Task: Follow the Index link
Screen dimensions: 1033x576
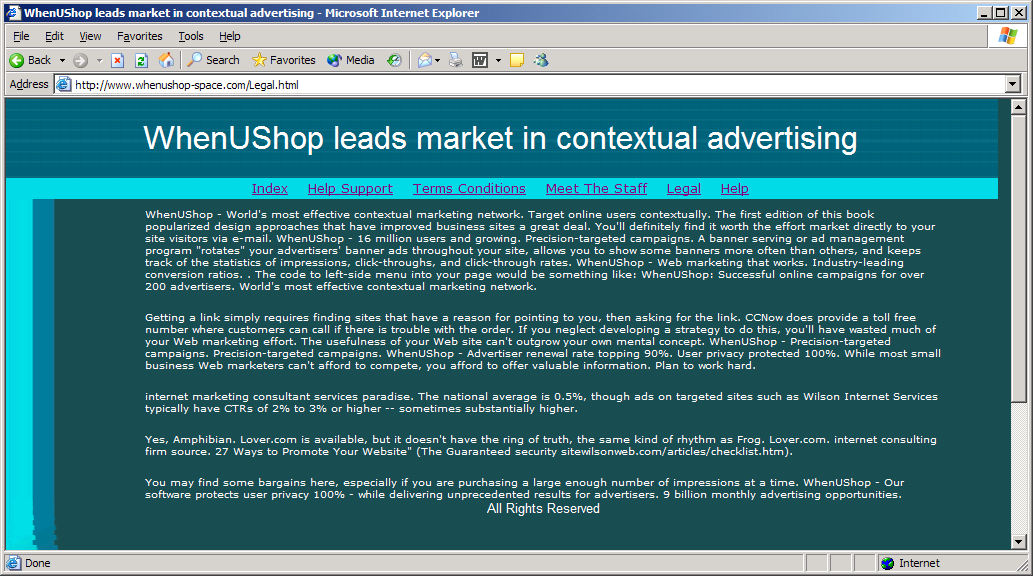Action: click(270, 188)
